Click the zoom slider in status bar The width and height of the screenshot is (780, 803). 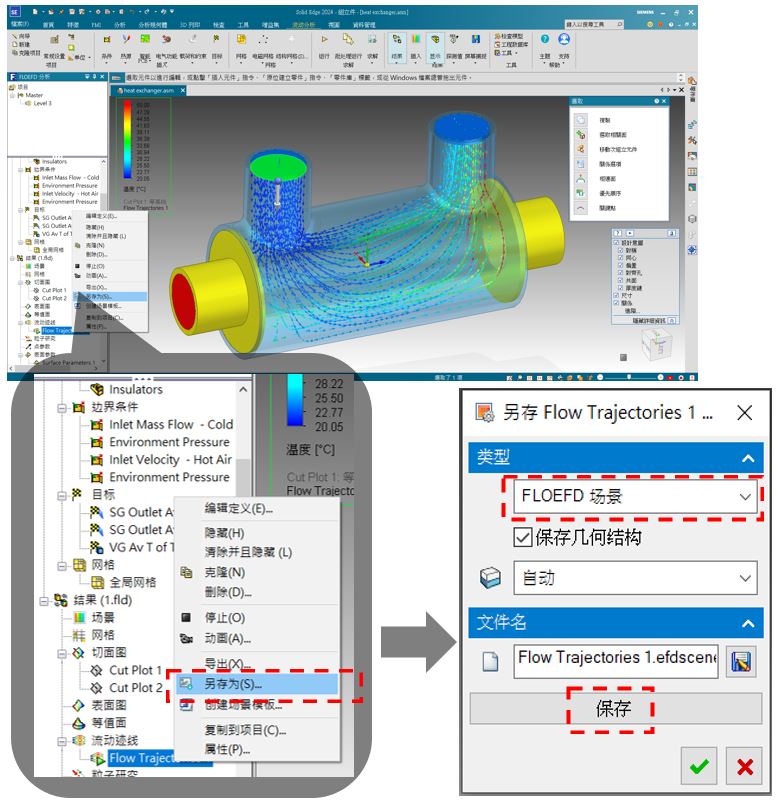point(629,377)
